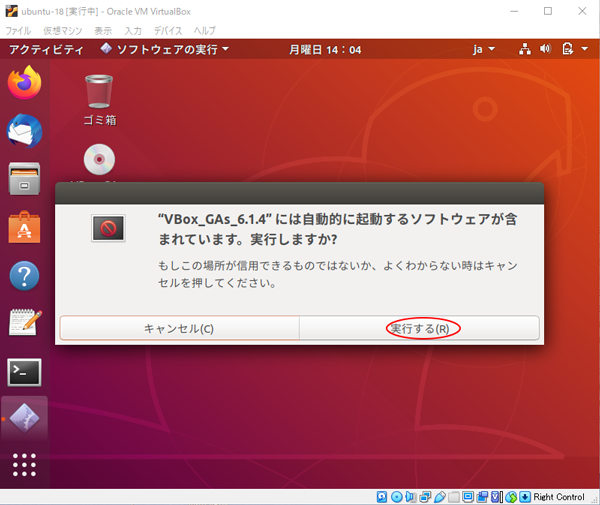Open the デバイス menu

click(x=168, y=31)
